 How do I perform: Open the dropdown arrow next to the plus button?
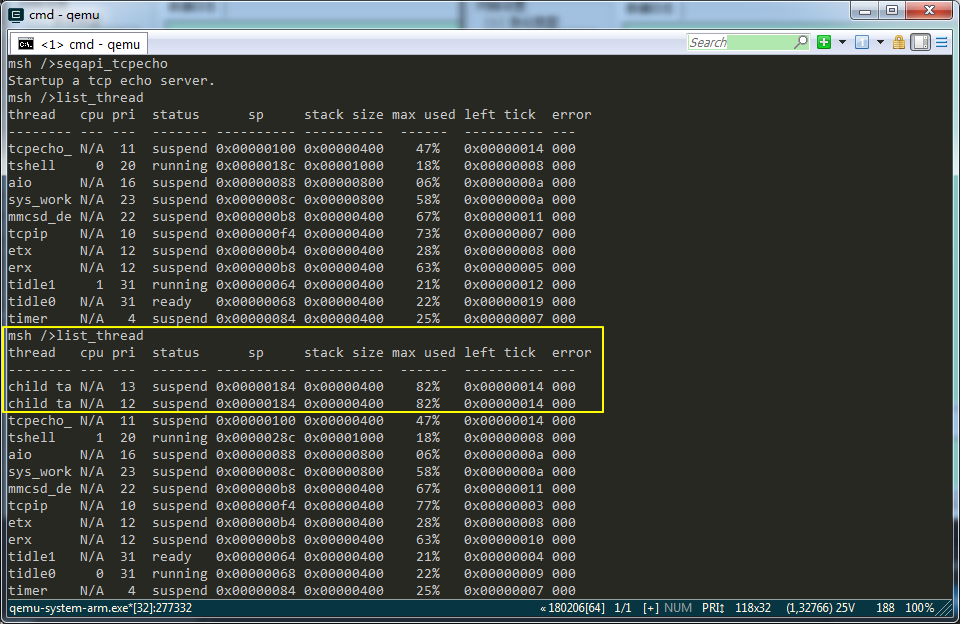tap(841, 42)
